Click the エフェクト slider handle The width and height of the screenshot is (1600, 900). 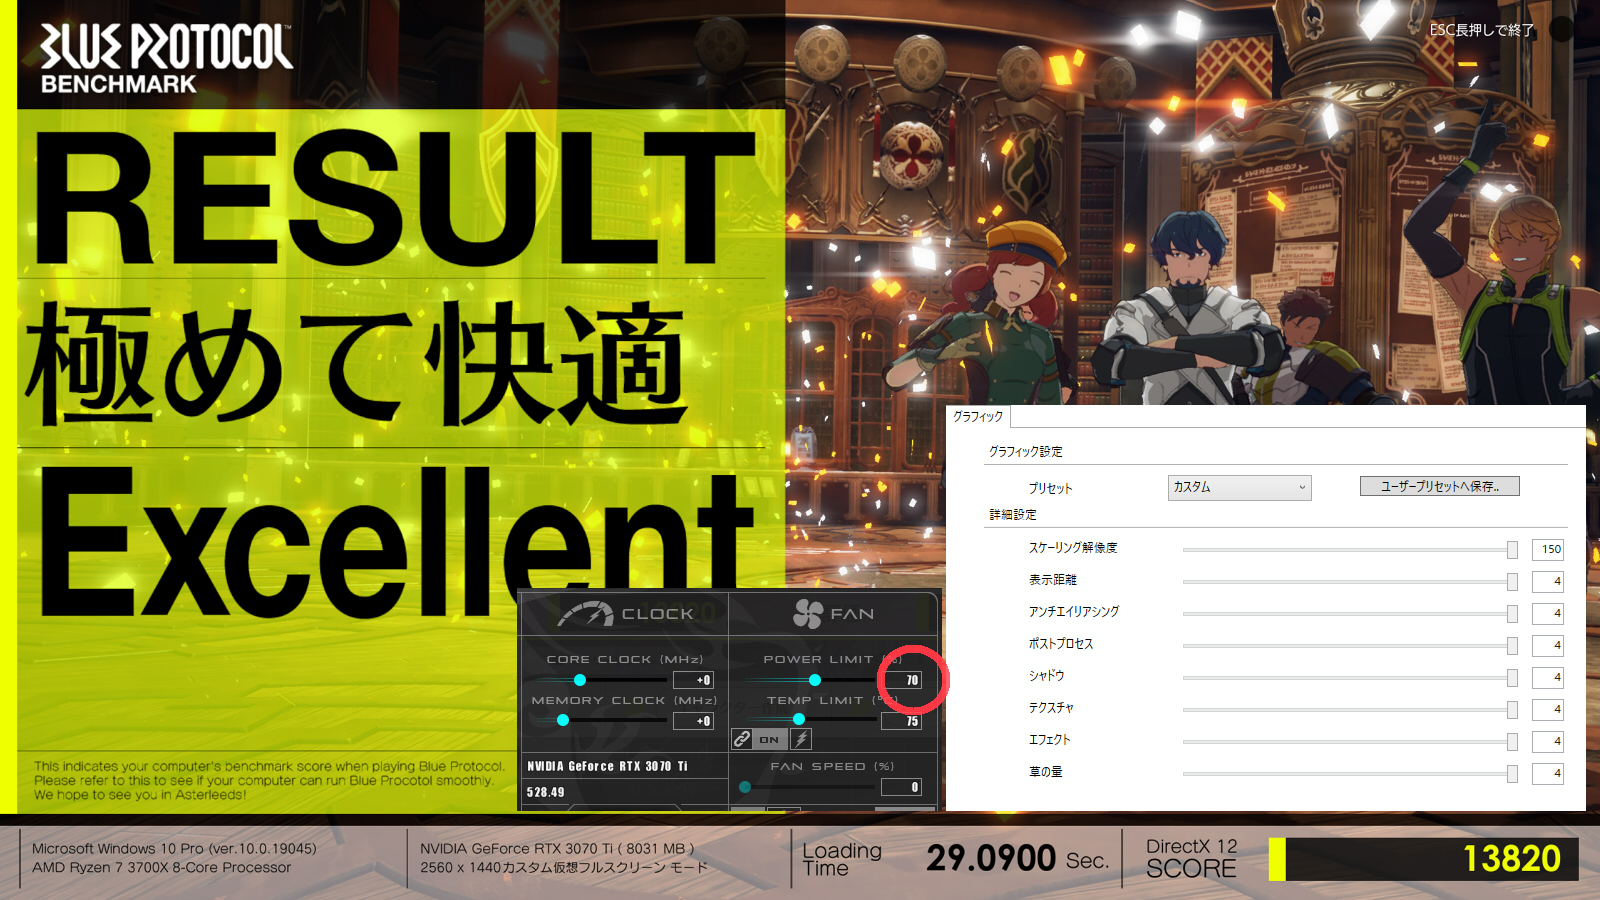(x=1512, y=741)
